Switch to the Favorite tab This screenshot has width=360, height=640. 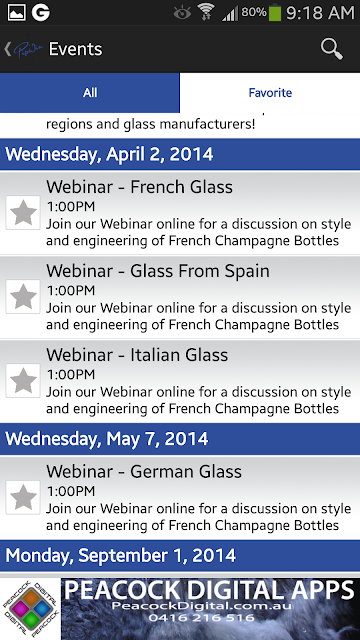270,93
